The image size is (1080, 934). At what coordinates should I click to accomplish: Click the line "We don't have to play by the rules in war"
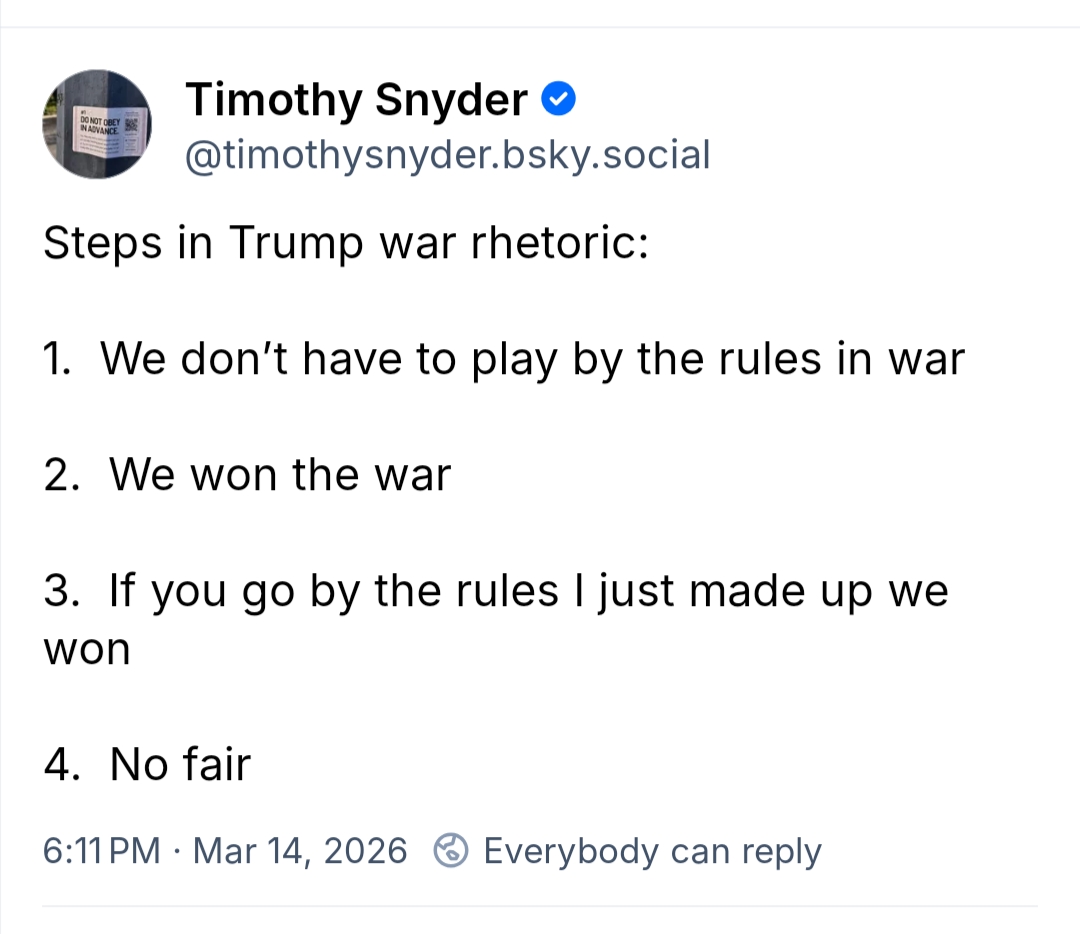tap(532, 358)
